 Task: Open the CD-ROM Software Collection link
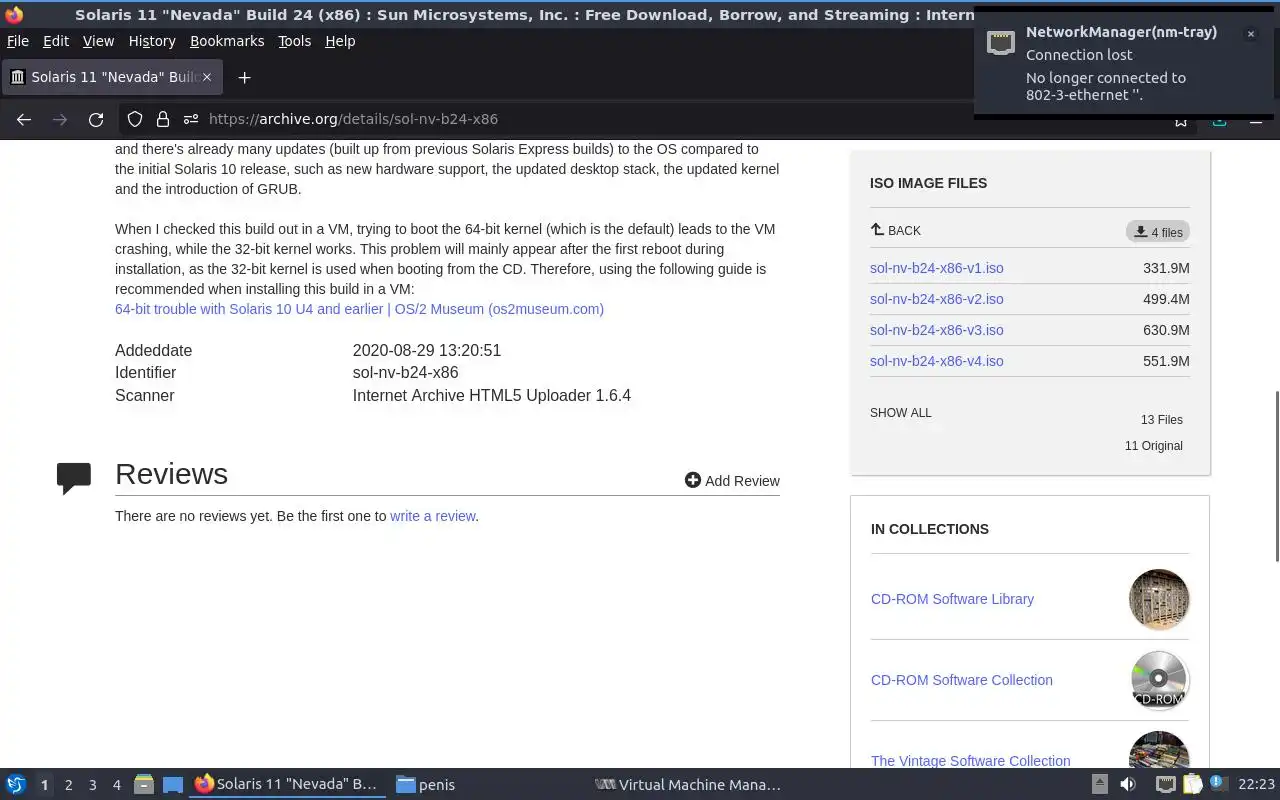click(x=961, y=680)
